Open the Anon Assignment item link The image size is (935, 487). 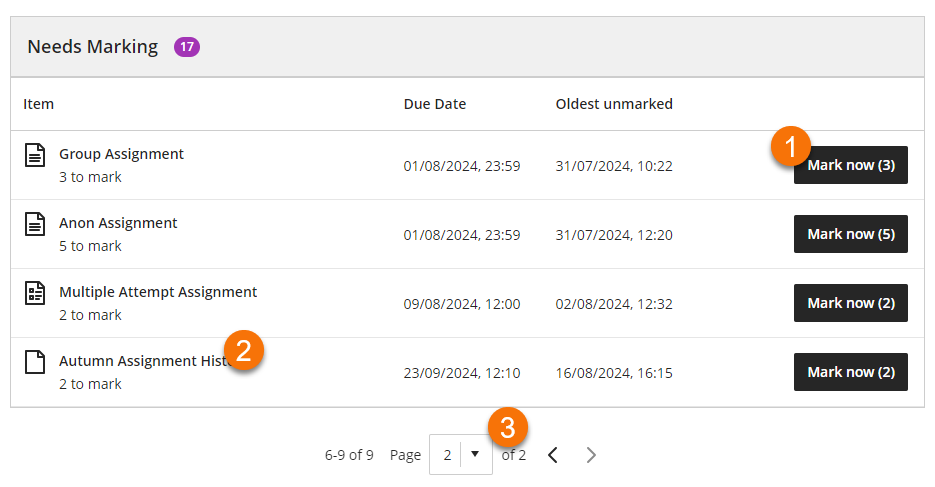118,223
